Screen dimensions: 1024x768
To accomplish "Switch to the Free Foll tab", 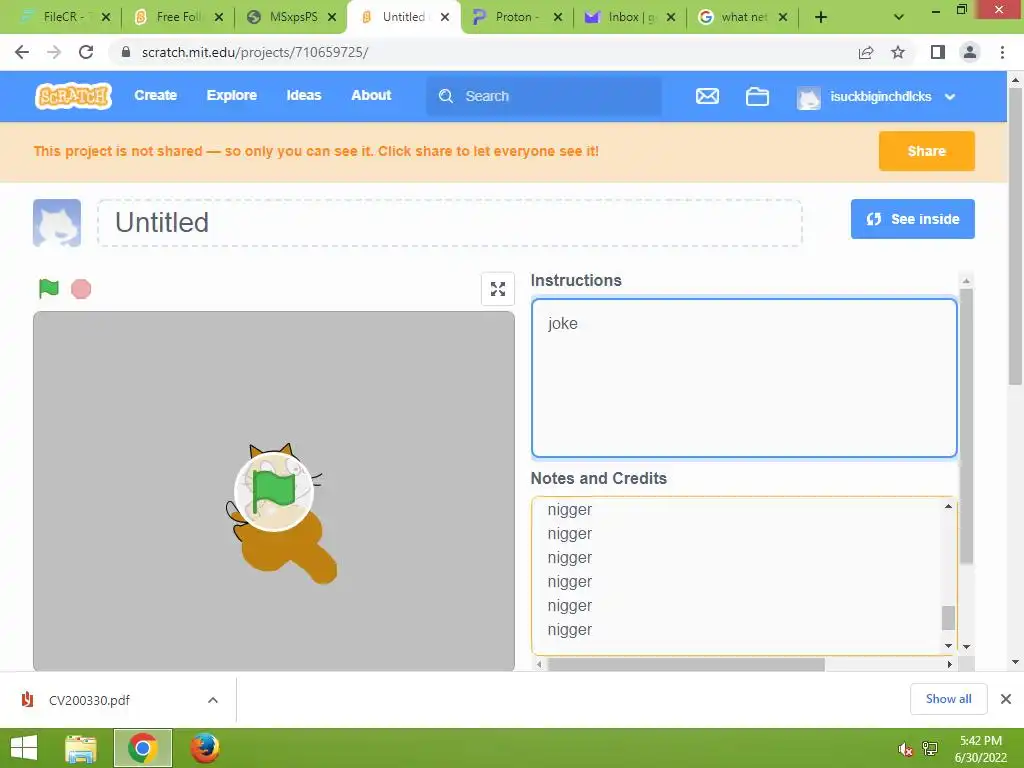I will point(178,17).
